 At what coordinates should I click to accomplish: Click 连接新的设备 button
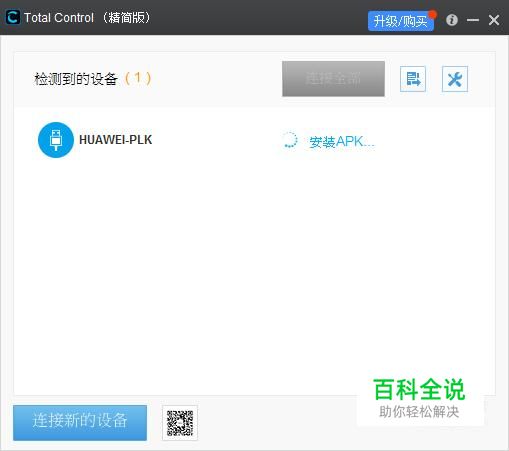click(80, 423)
